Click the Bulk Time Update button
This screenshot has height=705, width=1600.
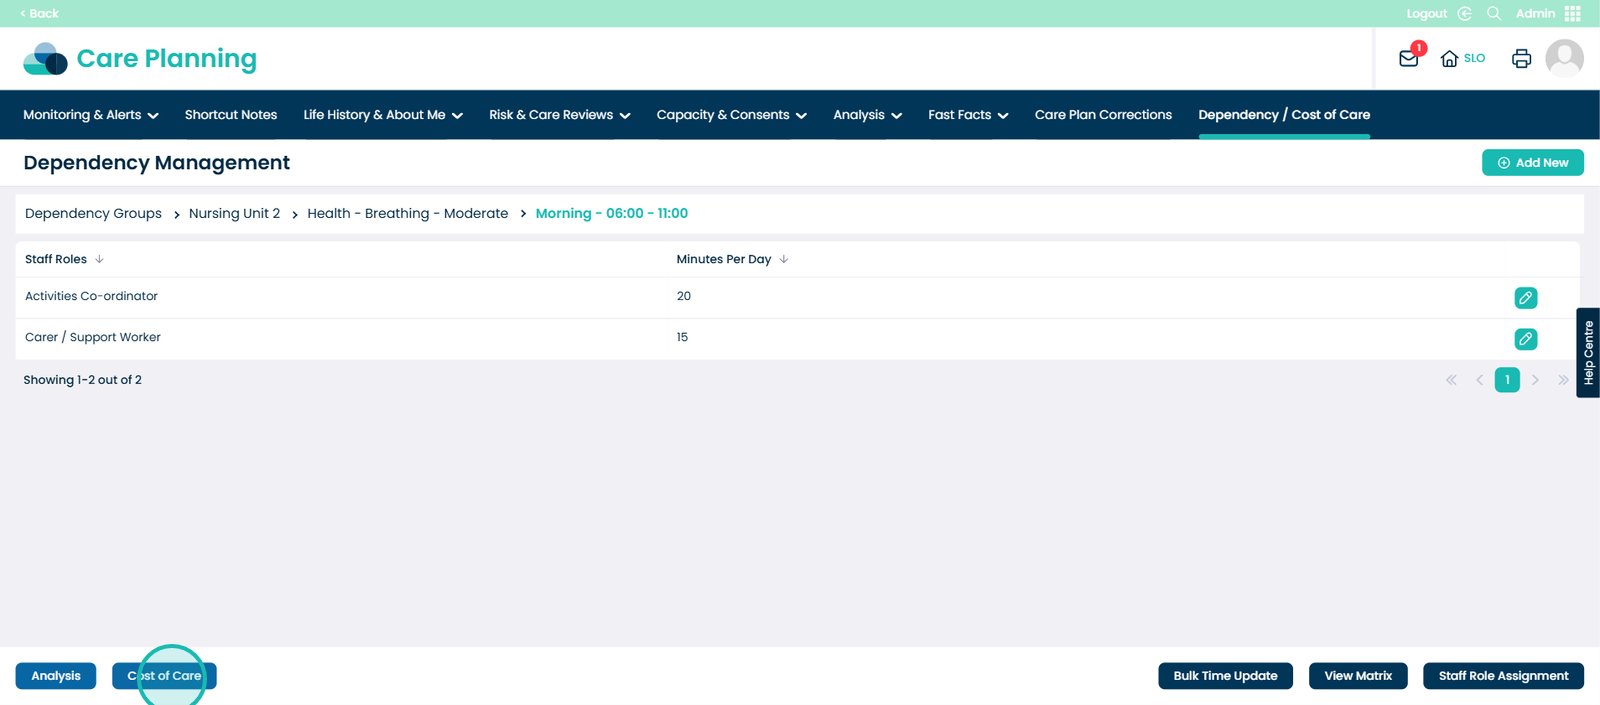click(1225, 676)
